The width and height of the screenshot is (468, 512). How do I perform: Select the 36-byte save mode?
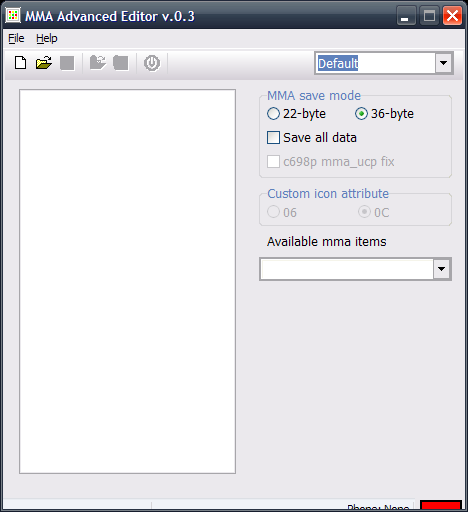click(x=361, y=114)
